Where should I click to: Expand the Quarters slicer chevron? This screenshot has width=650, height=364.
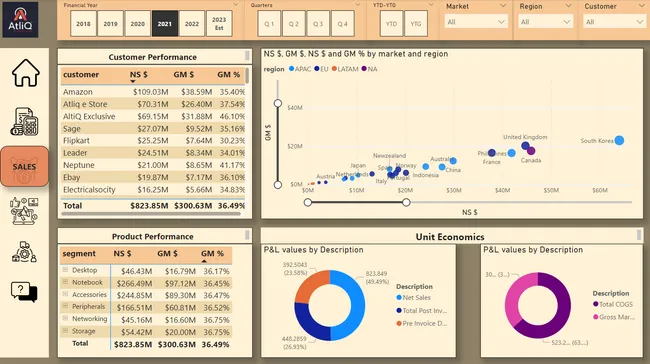[358, 5]
